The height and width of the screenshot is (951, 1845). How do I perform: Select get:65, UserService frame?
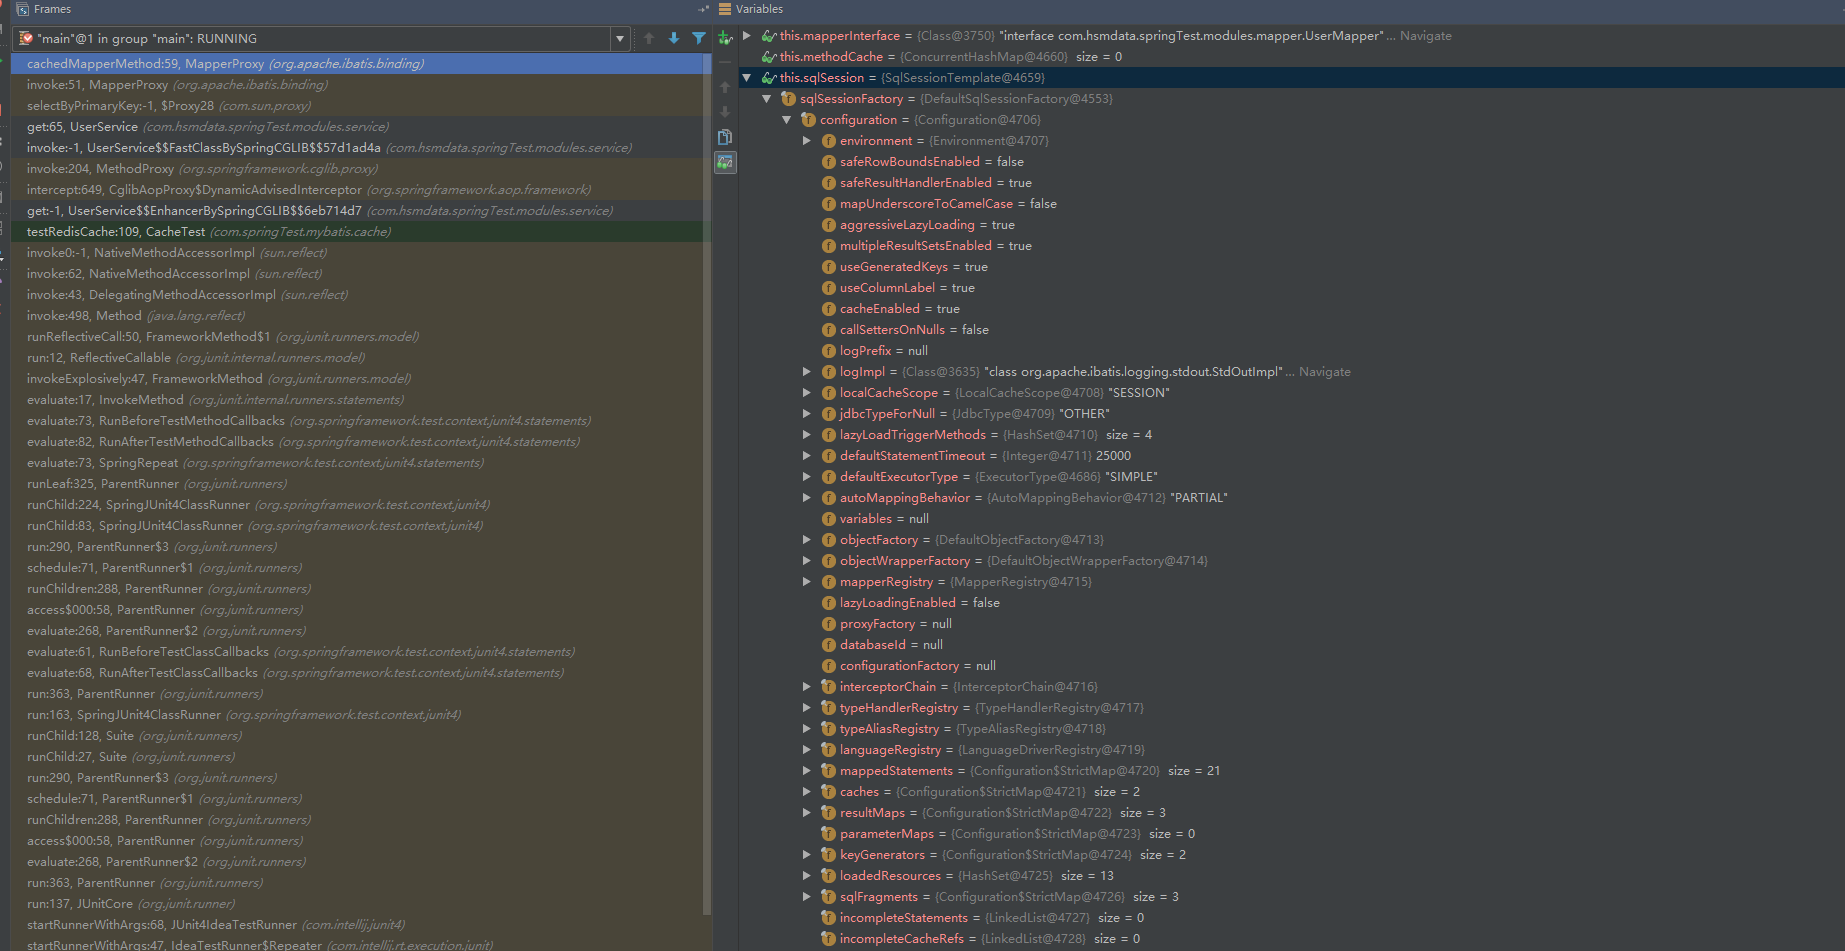[x=357, y=127]
